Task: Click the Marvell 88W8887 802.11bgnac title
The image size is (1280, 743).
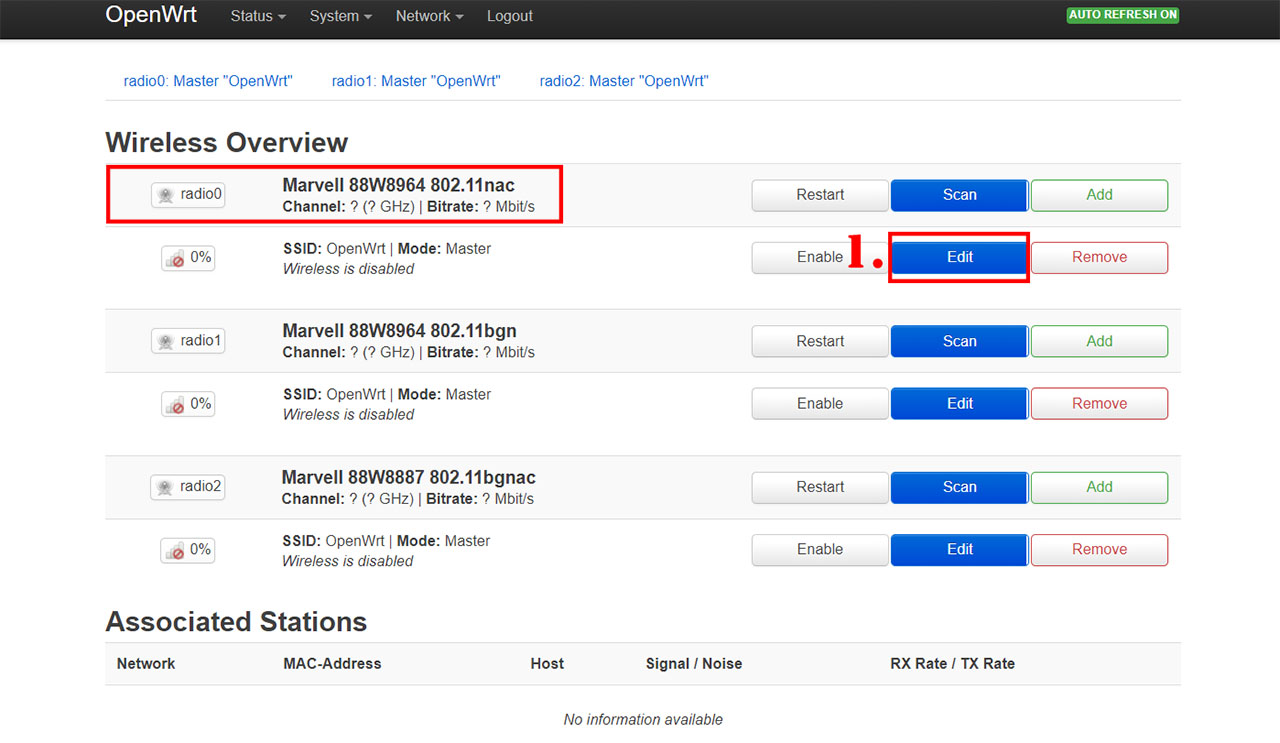Action: 409,477
